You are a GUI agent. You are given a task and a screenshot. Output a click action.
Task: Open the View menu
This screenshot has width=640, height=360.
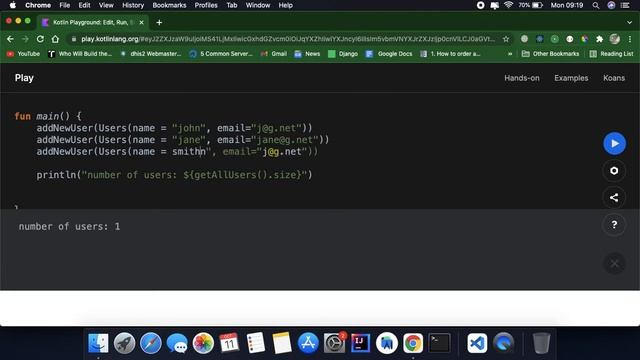pos(106,5)
